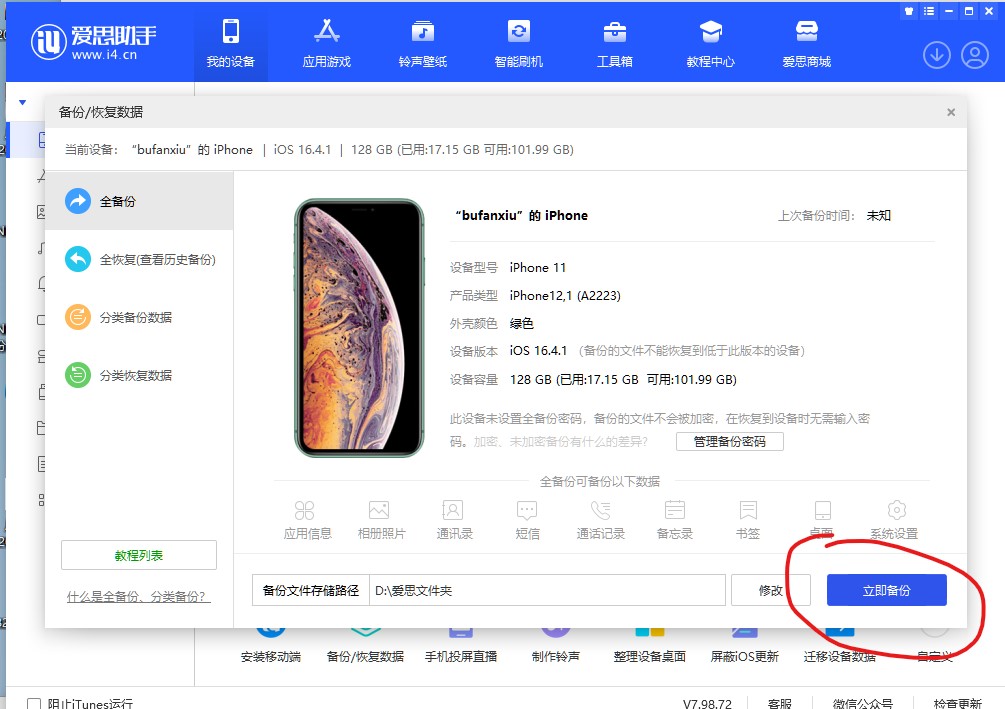Click 检查更新 in the status bar
Viewport: 1005px width, 709px height.
point(958,703)
